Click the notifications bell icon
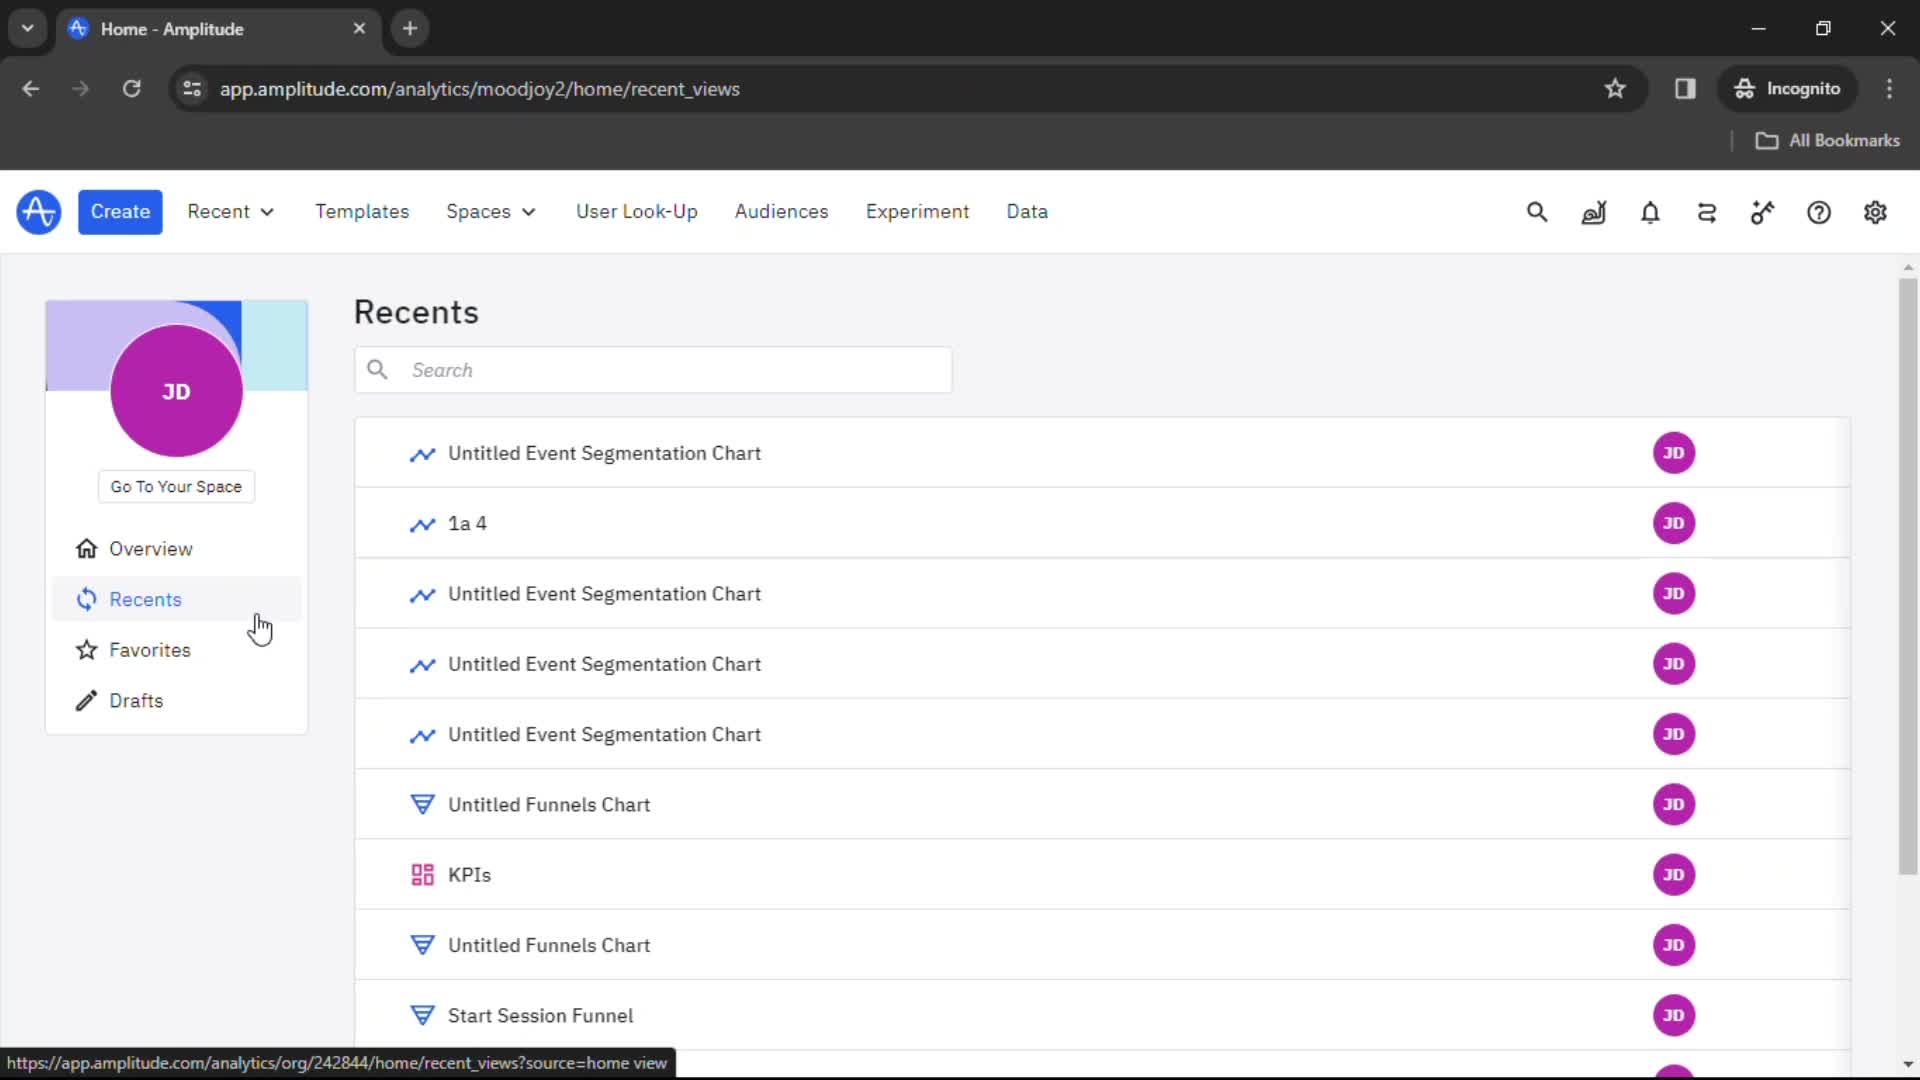This screenshot has width=1920, height=1080. 1650,212
